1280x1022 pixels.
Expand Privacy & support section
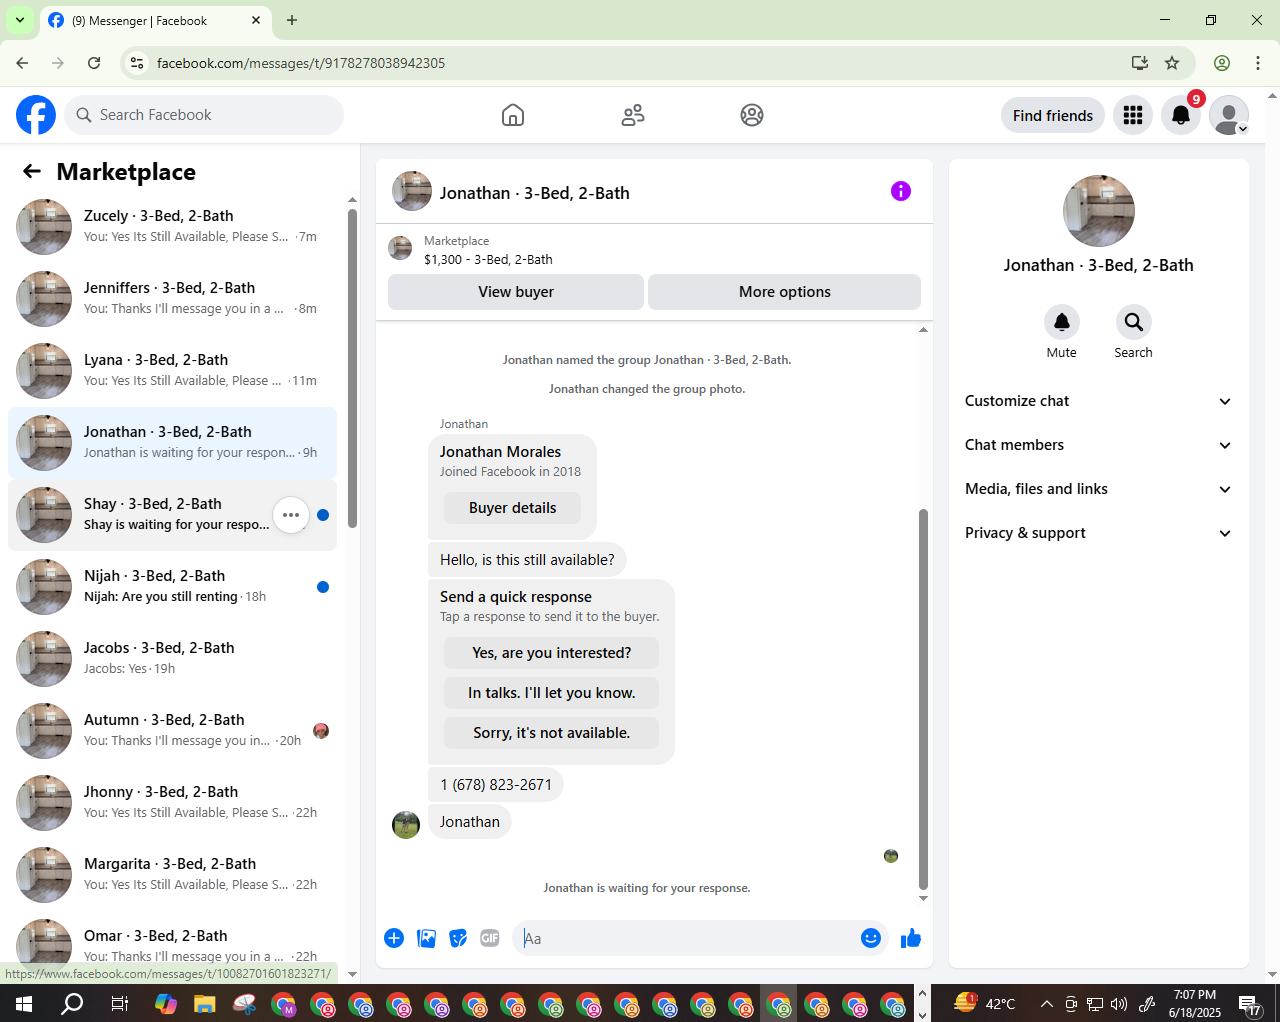pos(1098,533)
